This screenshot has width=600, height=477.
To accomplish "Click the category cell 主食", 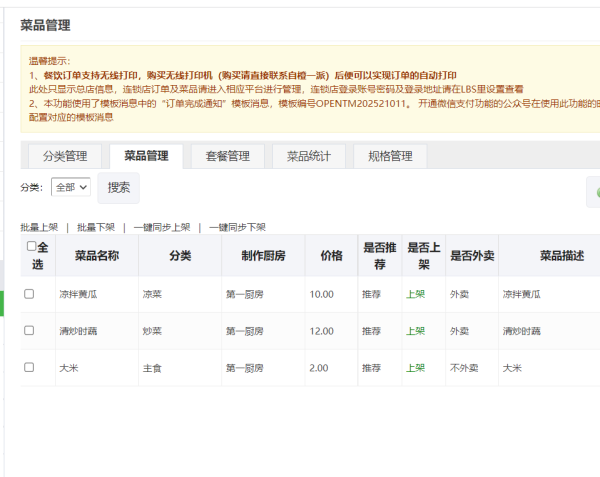I will pyautogui.click(x=152, y=368).
